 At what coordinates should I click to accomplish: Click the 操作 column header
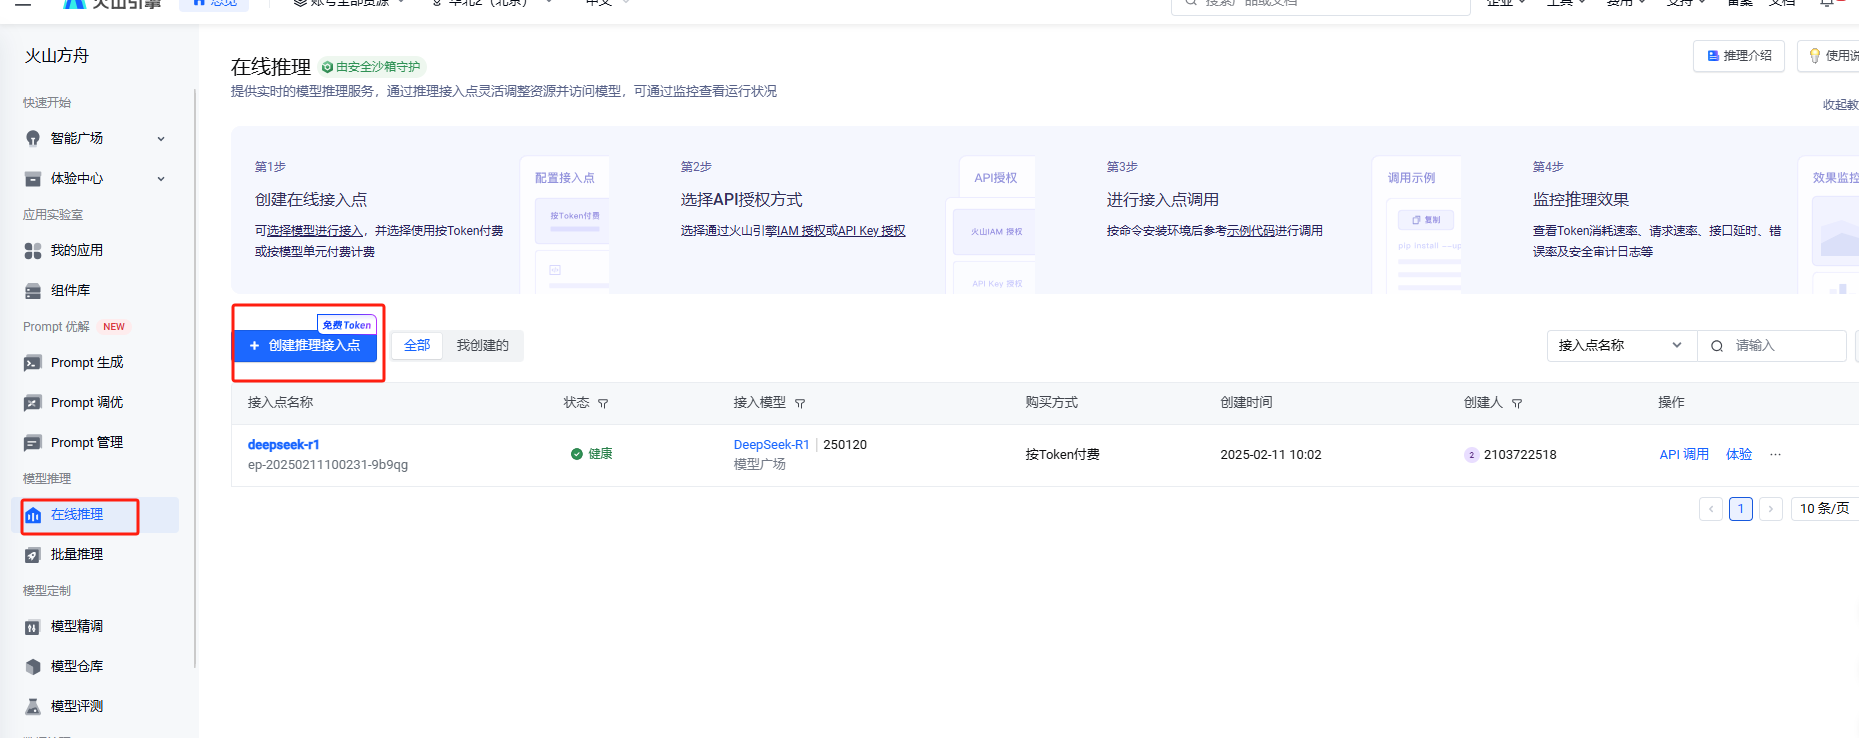click(x=1671, y=403)
